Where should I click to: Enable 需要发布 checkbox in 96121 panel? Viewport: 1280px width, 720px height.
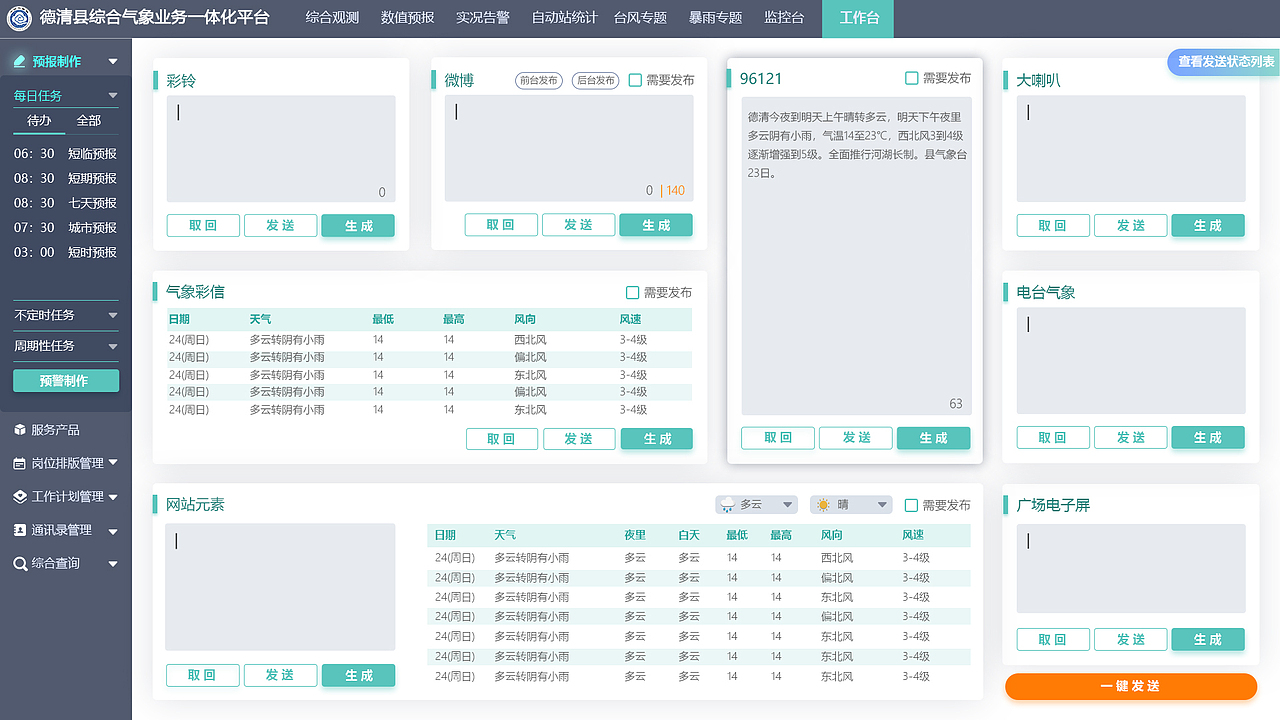(911, 78)
